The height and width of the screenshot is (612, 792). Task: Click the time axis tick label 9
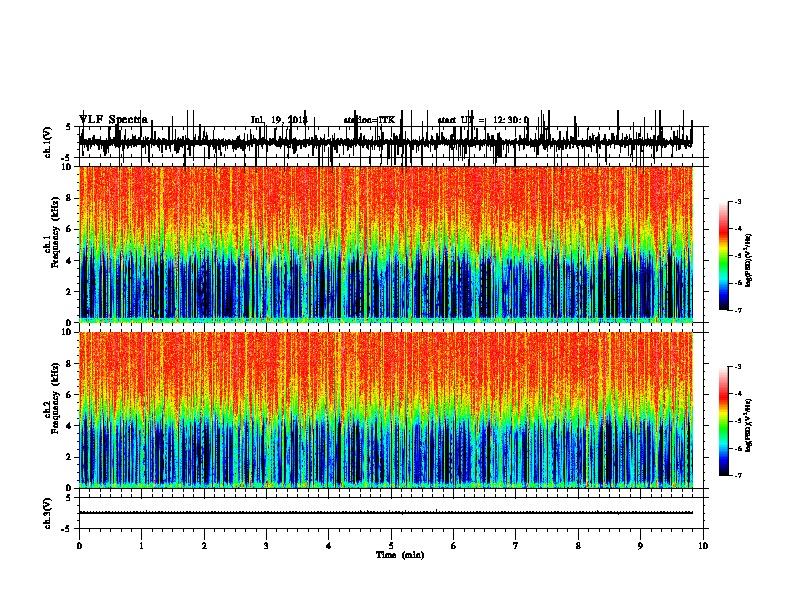[640, 546]
